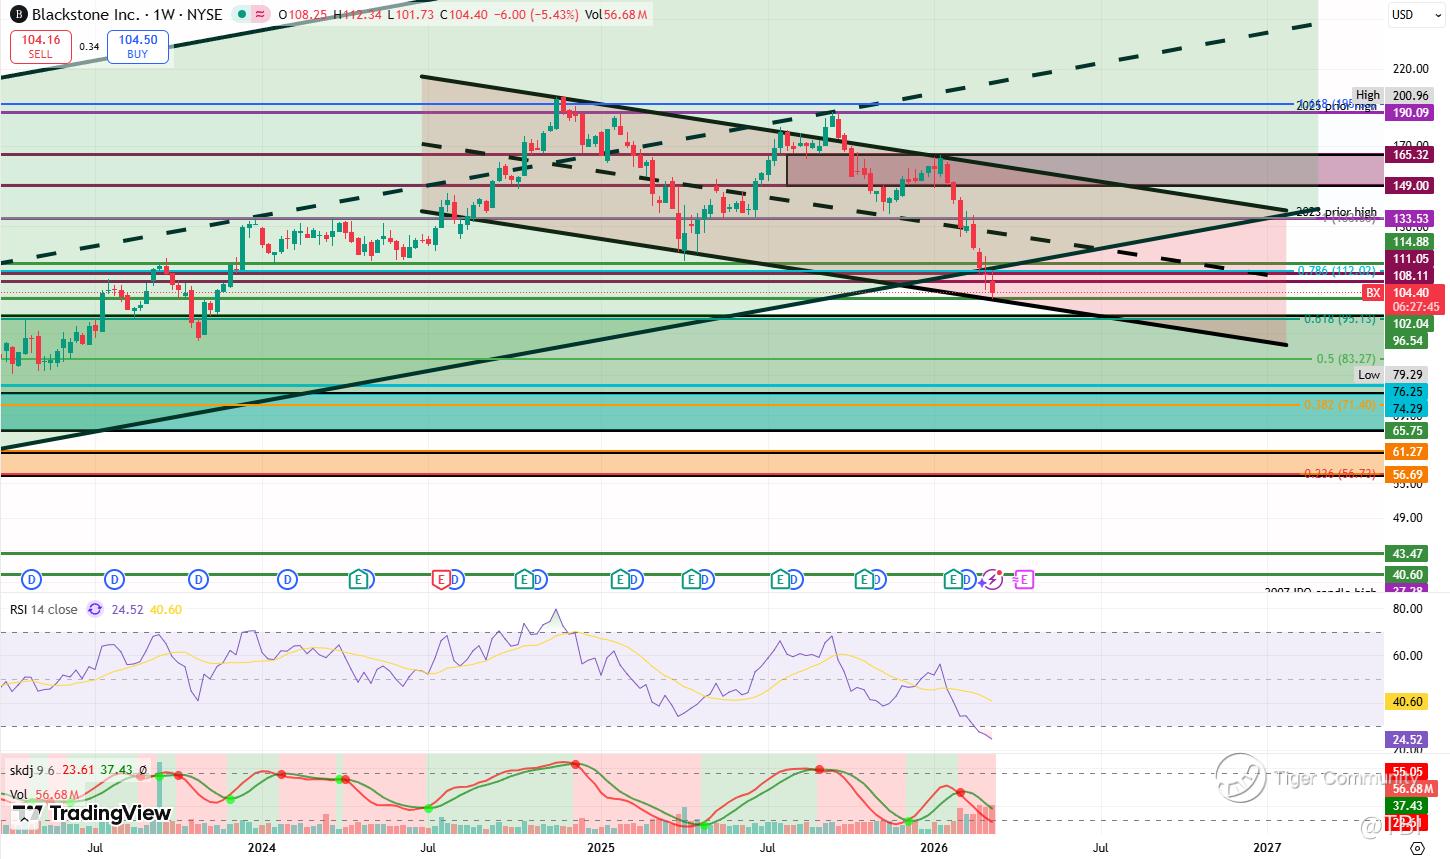The image size is (1450, 859).
Task: Click the RSI 14 close indicator label
Action: click(44, 609)
